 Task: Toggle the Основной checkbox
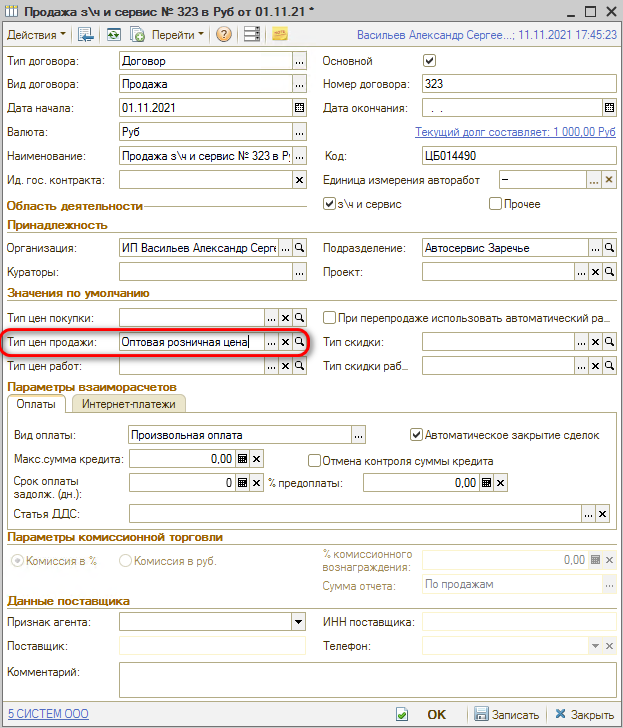[x=430, y=61]
